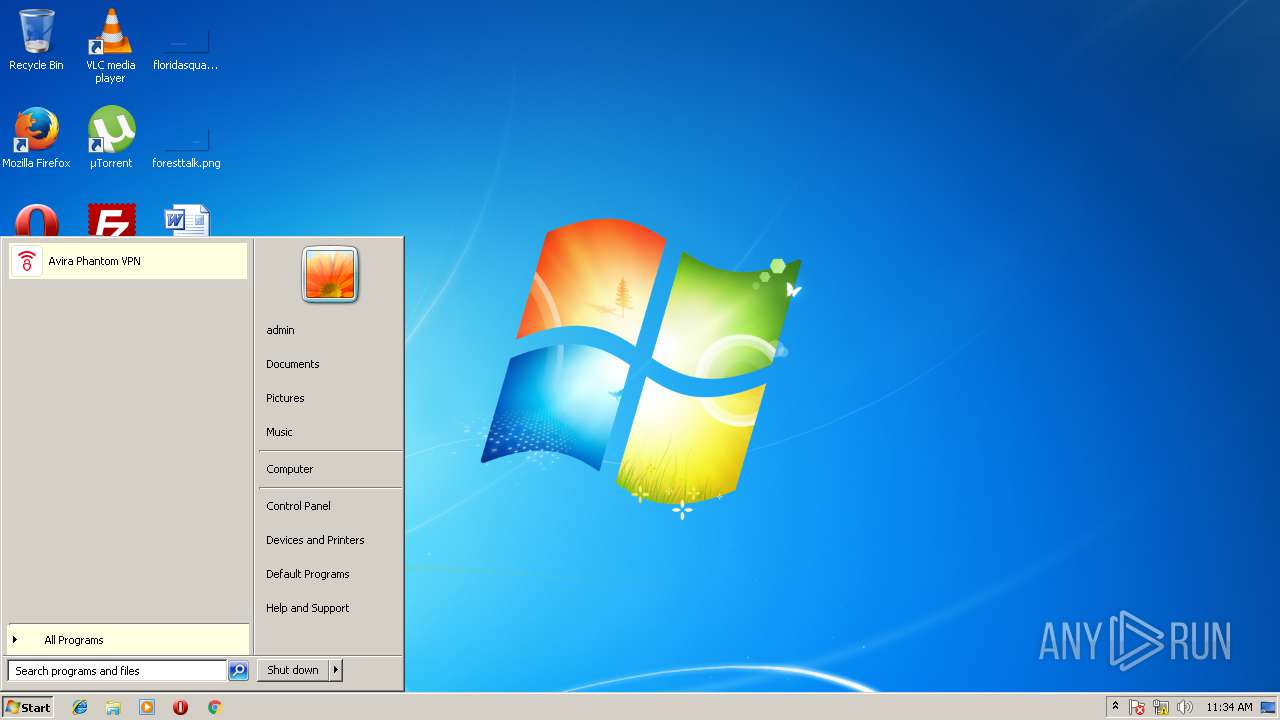Viewport: 1280px width, 720px height.
Task: Select the floridasqua... desktop file
Action: [x=186, y=47]
